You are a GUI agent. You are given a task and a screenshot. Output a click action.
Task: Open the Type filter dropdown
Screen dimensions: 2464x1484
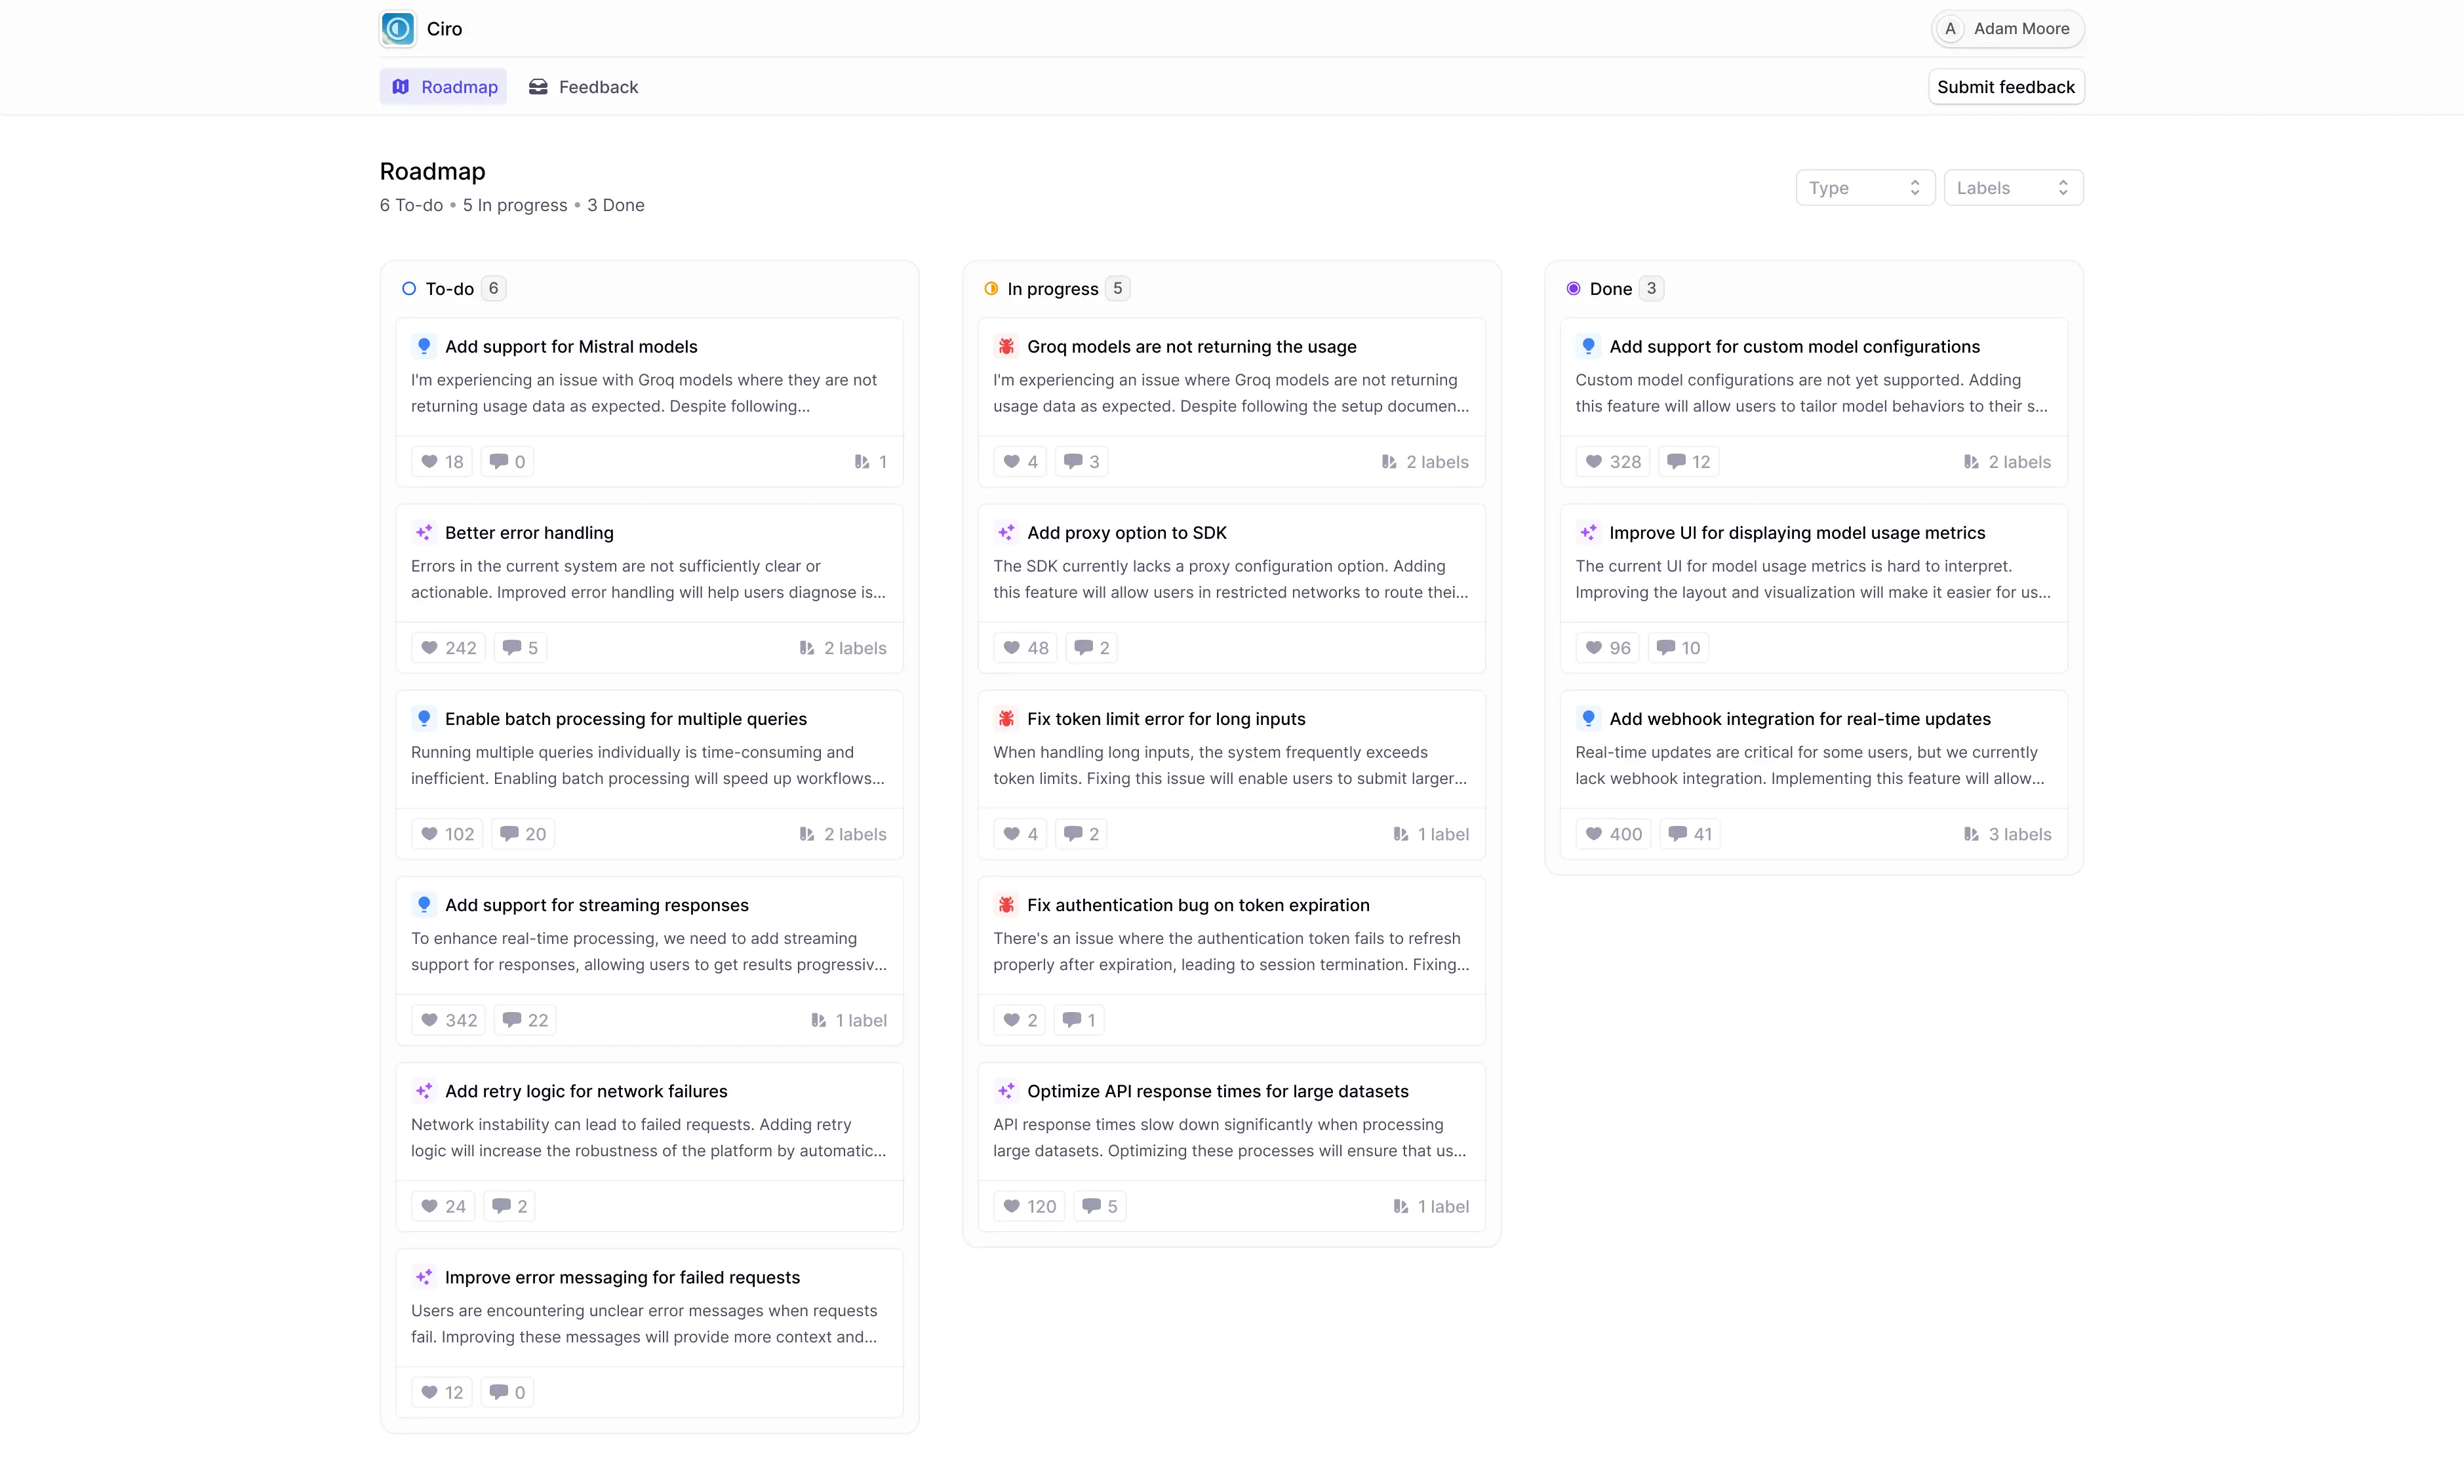click(1865, 188)
